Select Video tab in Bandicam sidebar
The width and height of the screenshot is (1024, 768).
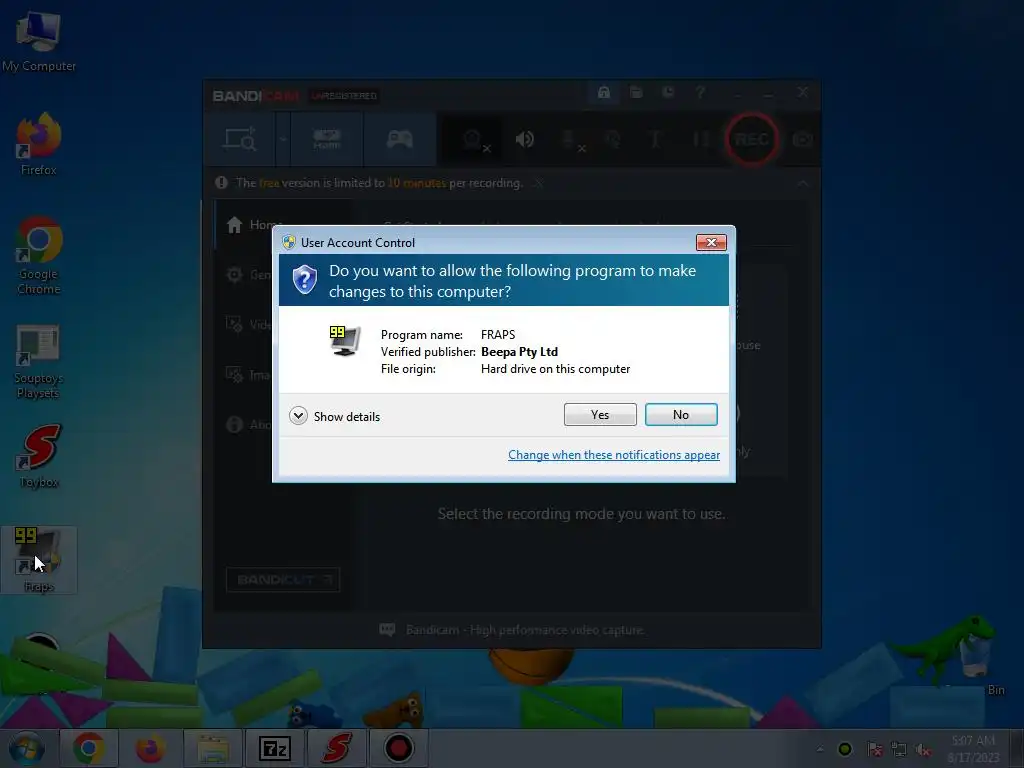tap(248, 325)
